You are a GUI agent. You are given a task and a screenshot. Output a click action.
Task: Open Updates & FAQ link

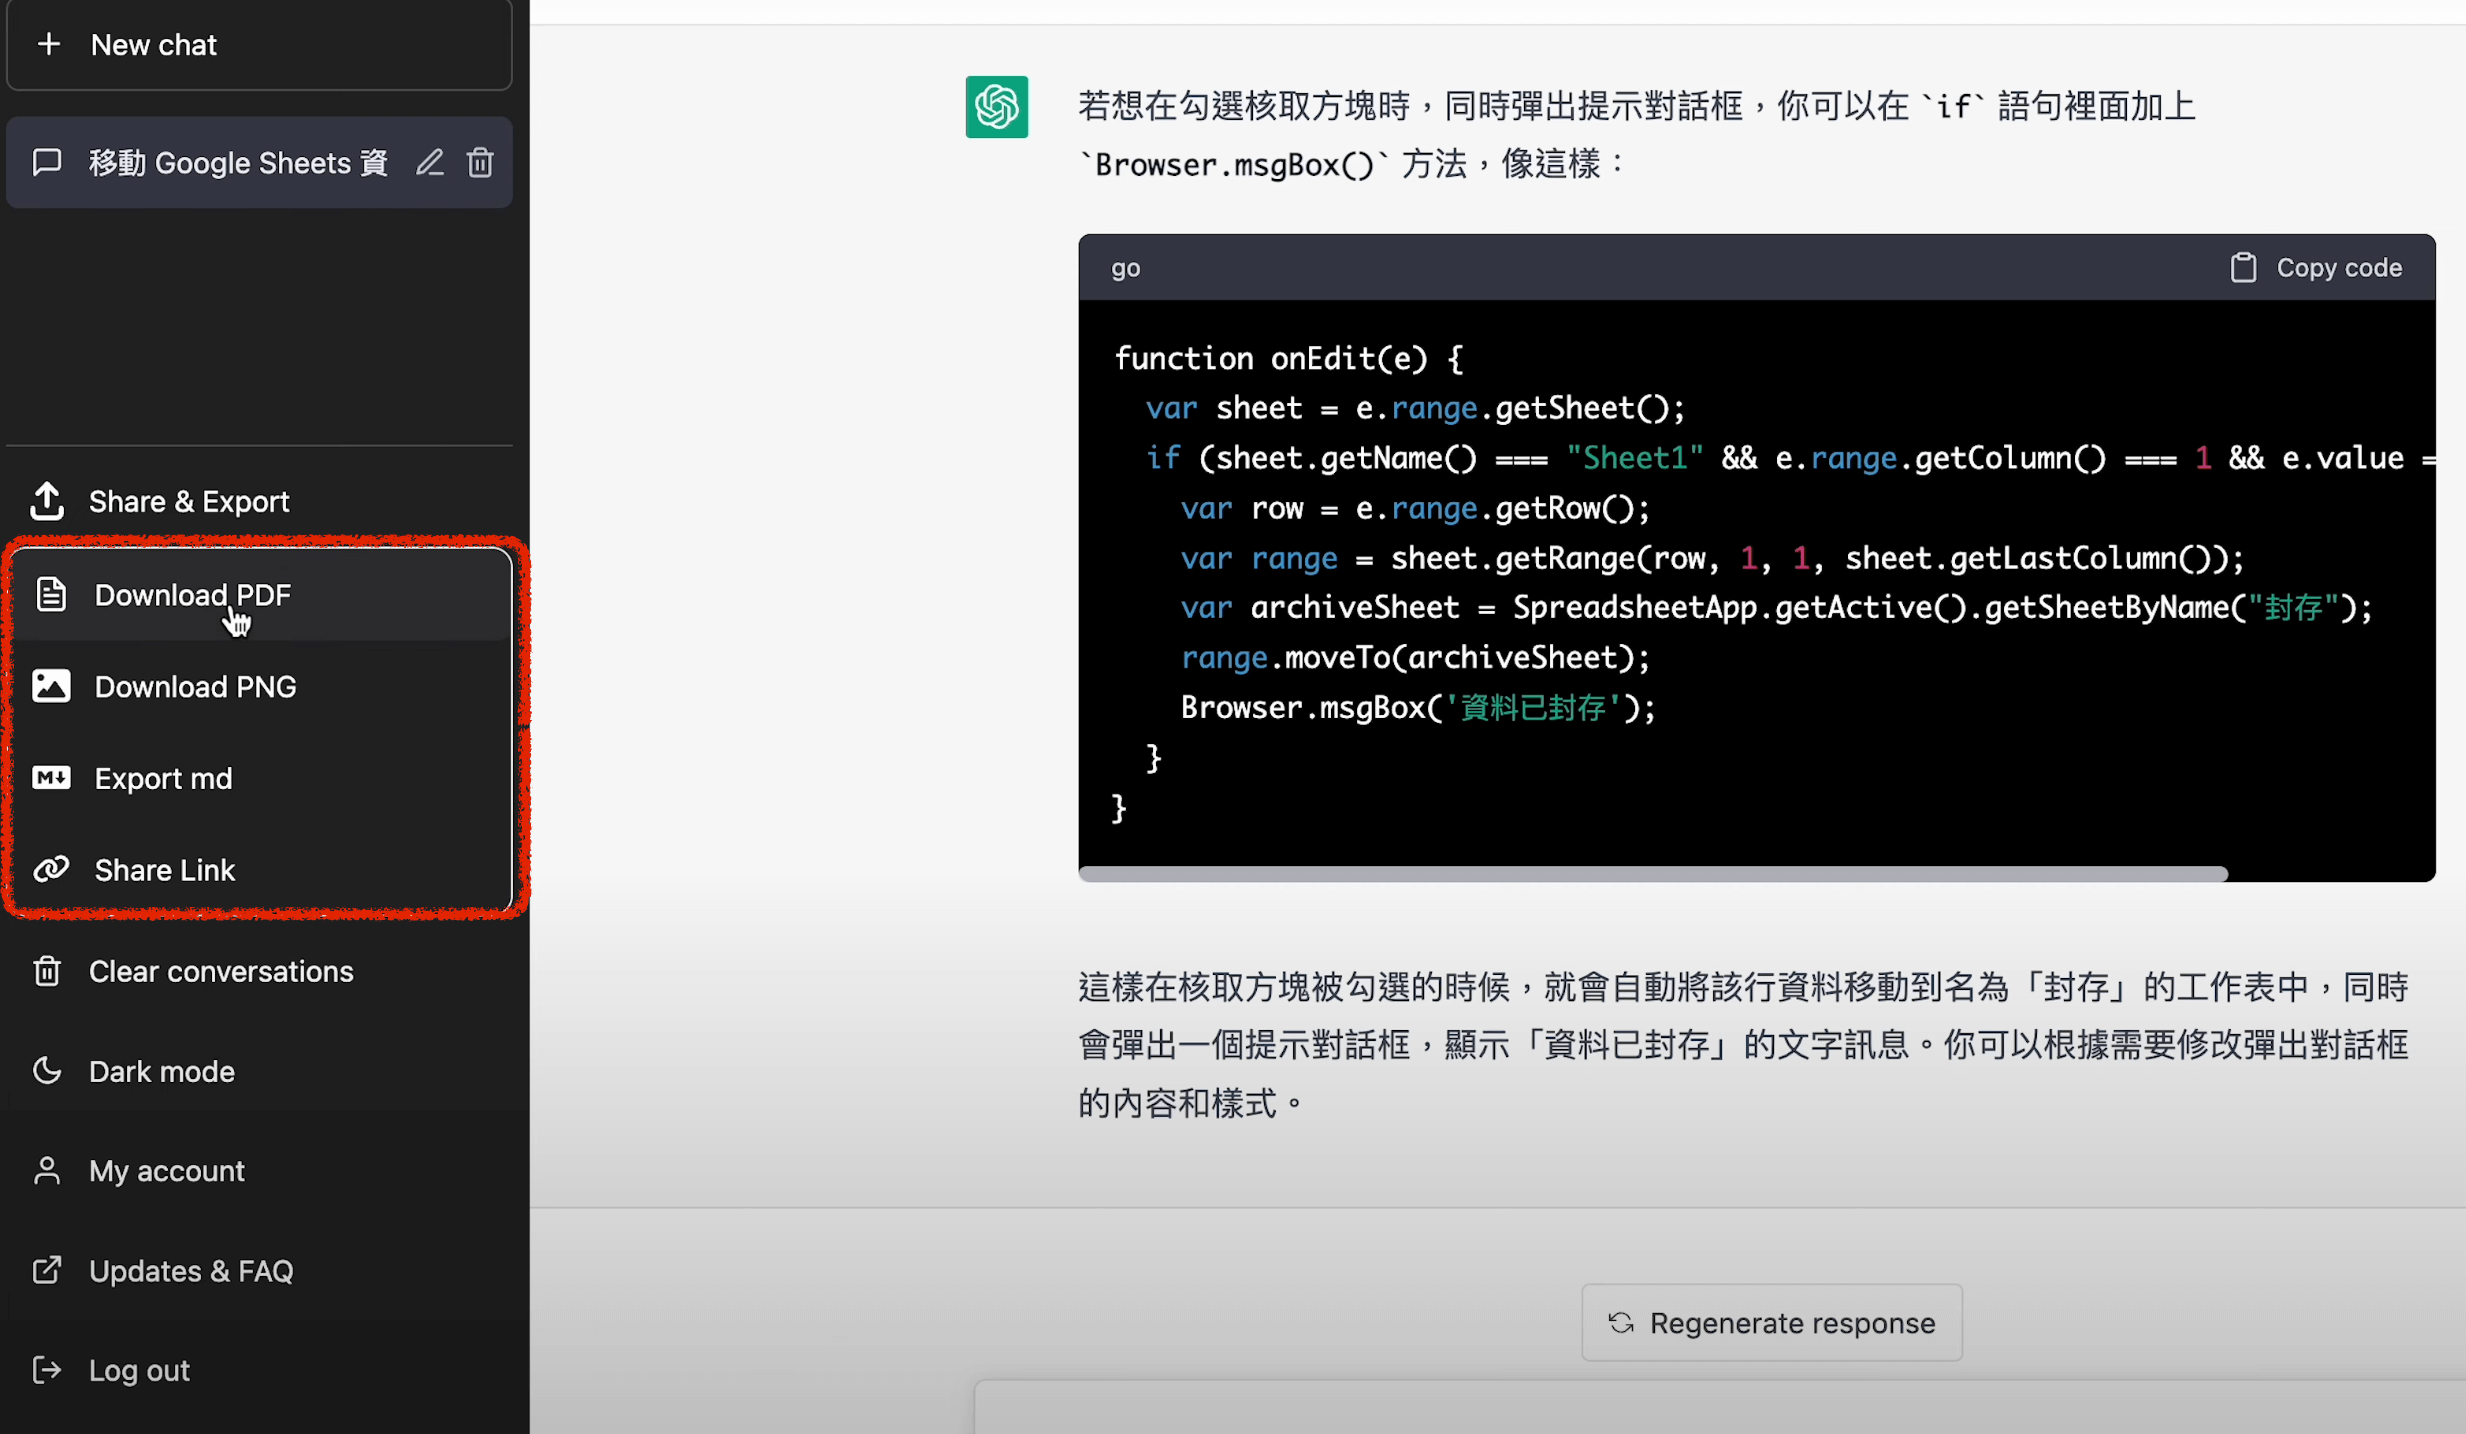(x=191, y=1271)
